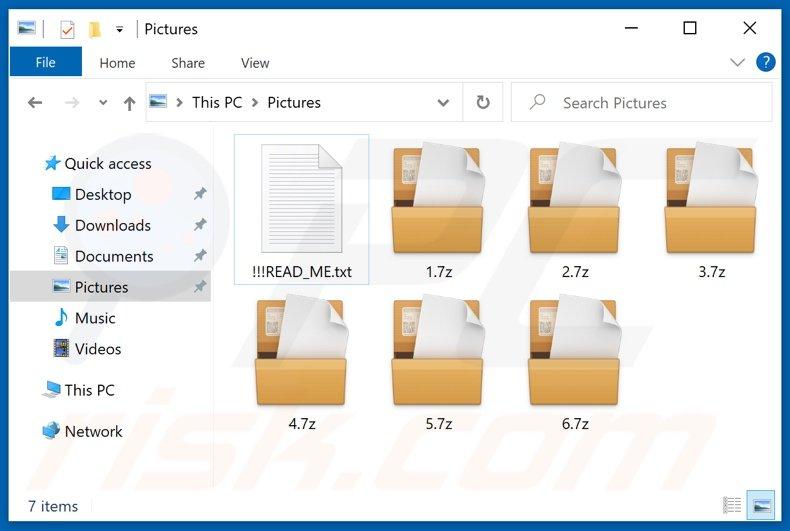This screenshot has height=531, width=790.
Task: Click the Properties quick access toolbar icon
Action: click(x=67, y=29)
